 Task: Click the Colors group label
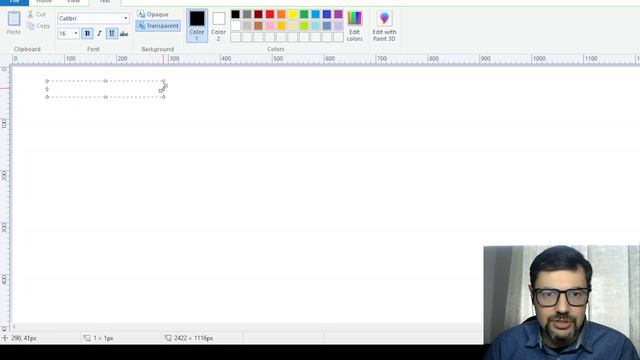(276, 49)
